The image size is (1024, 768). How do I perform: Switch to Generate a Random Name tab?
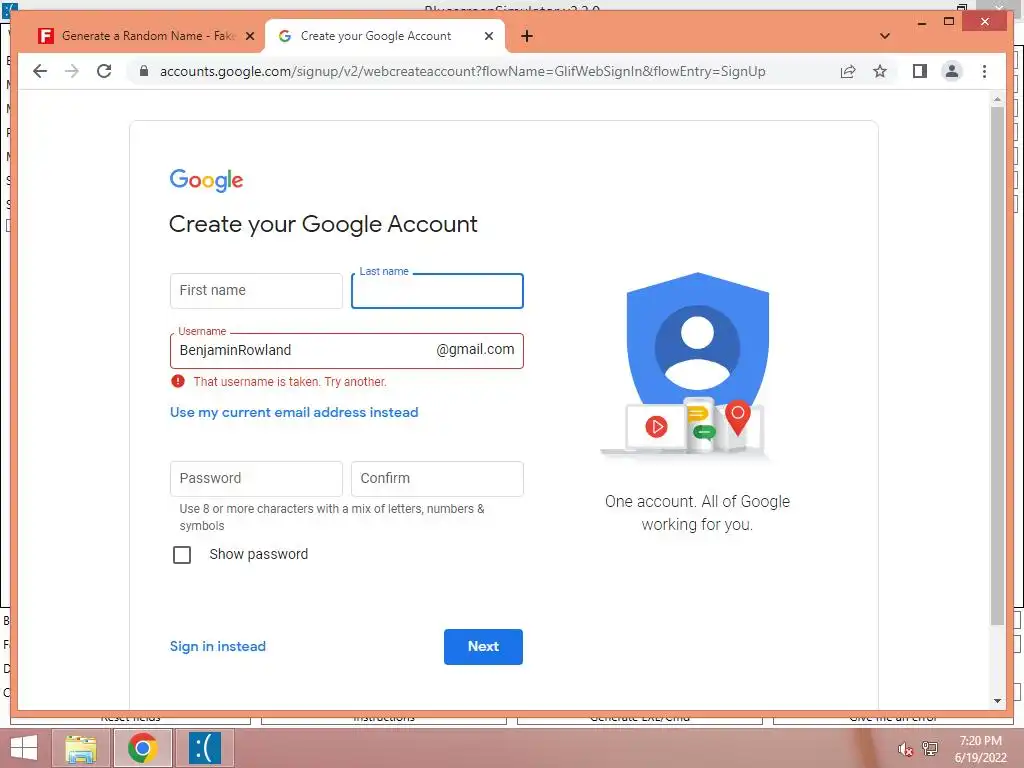(145, 36)
